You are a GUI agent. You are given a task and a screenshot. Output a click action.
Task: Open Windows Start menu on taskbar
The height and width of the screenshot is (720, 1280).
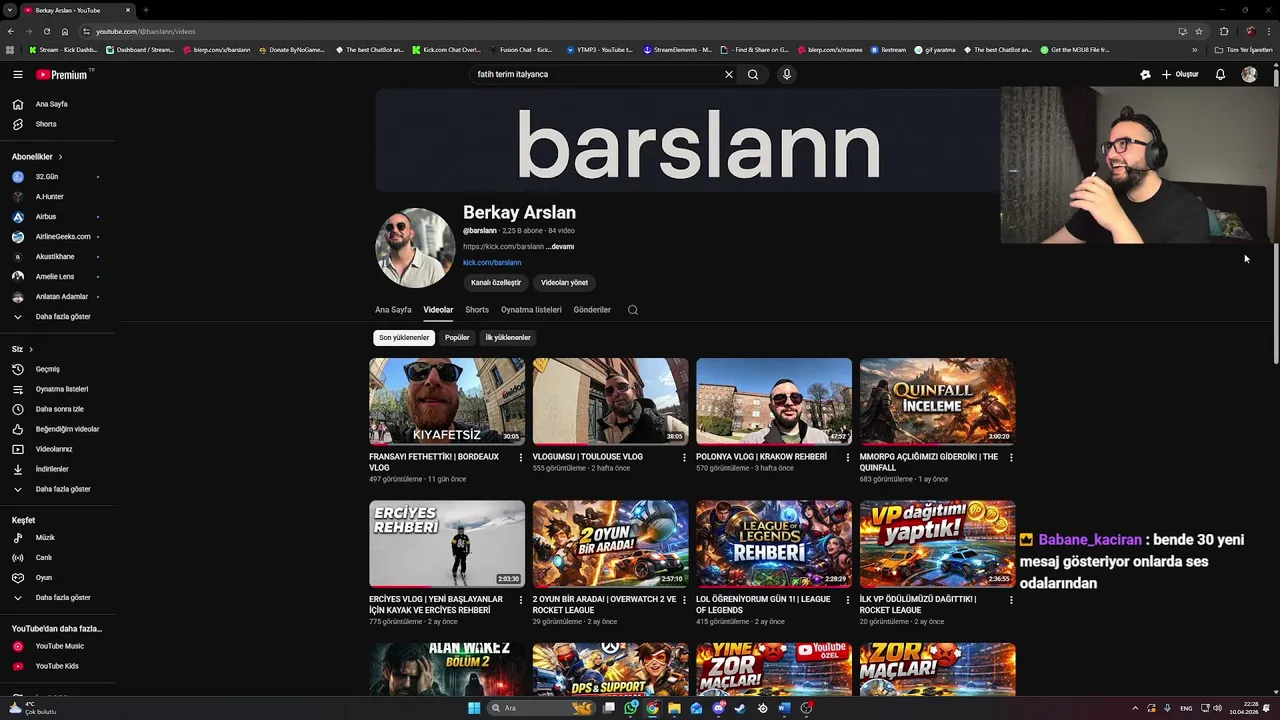click(474, 708)
